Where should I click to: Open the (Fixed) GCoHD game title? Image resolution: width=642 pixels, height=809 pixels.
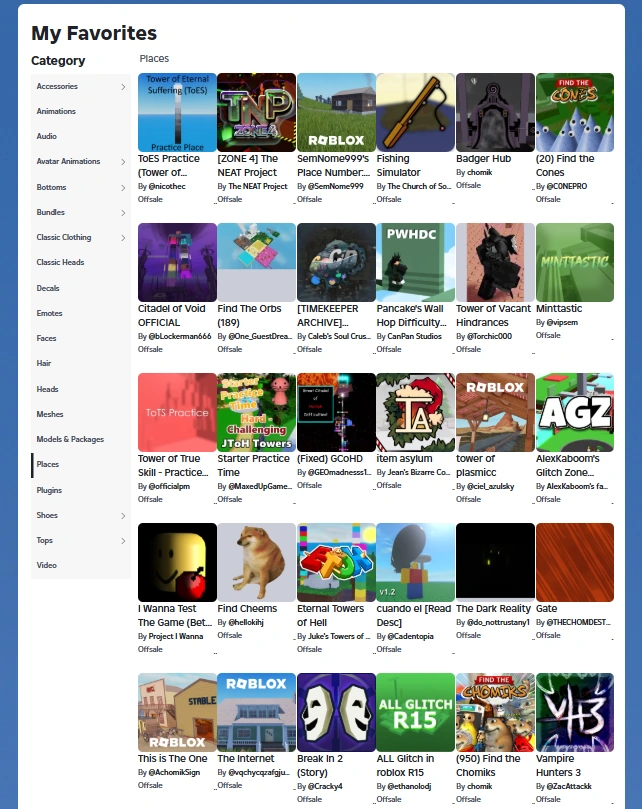point(330,458)
